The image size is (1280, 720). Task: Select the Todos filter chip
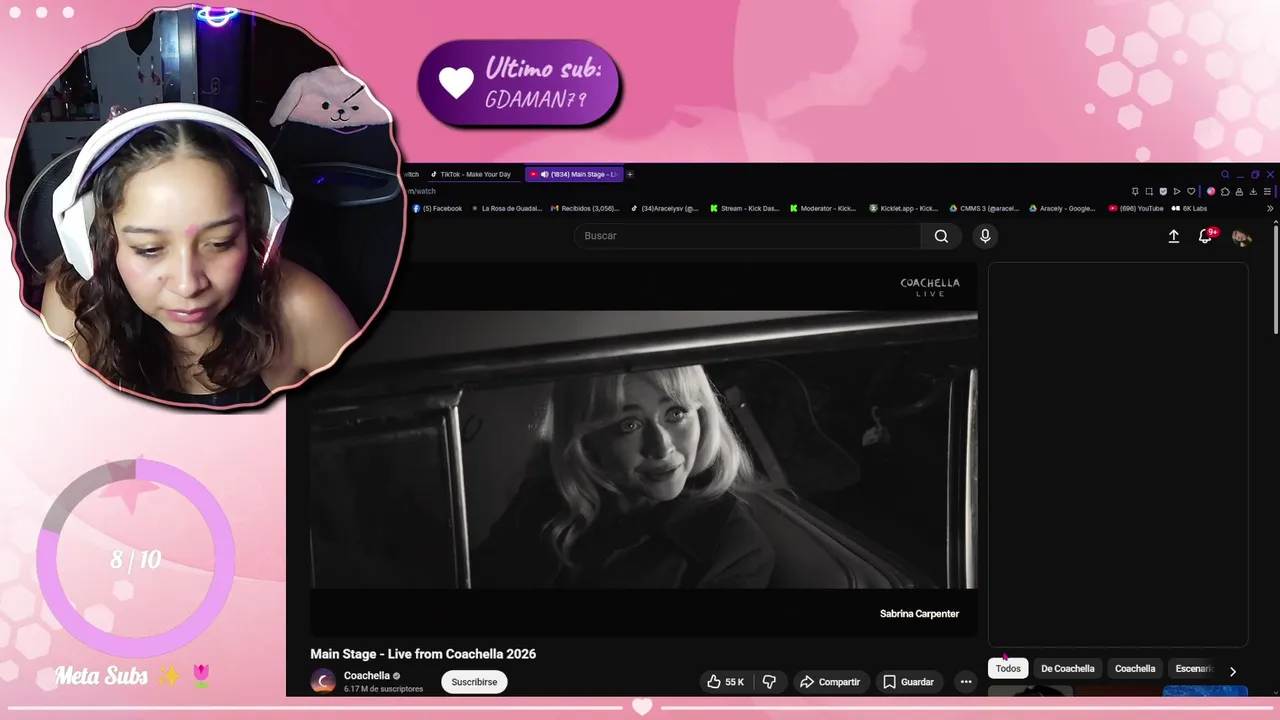1008,669
